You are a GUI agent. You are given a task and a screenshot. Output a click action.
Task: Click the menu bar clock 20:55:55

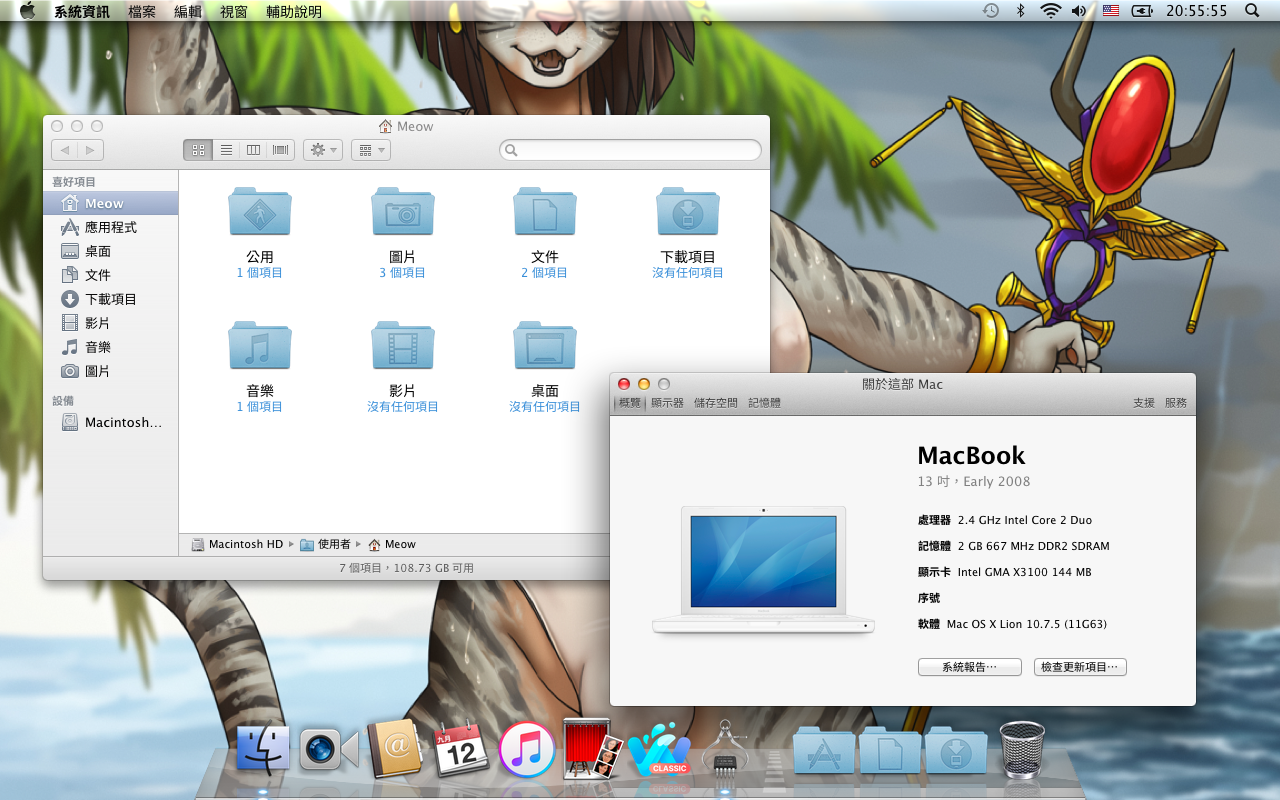(x=1196, y=11)
